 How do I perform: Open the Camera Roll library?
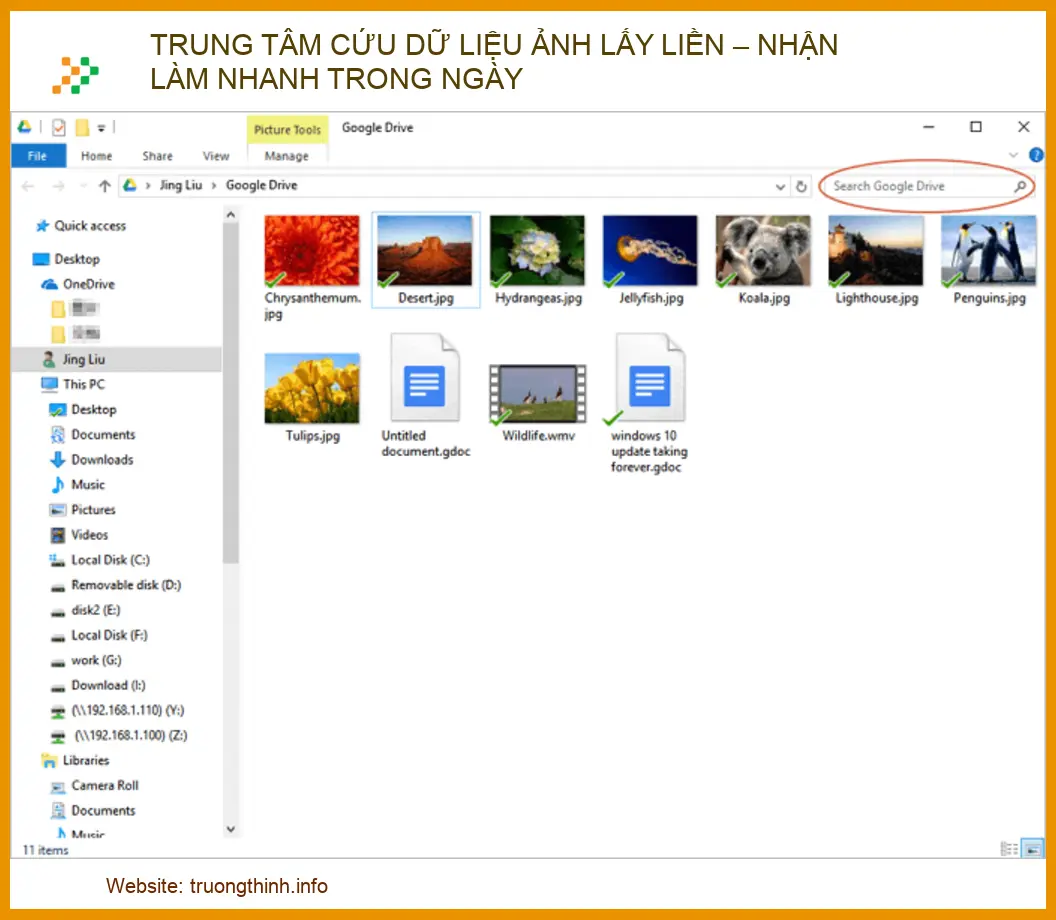click(94, 786)
